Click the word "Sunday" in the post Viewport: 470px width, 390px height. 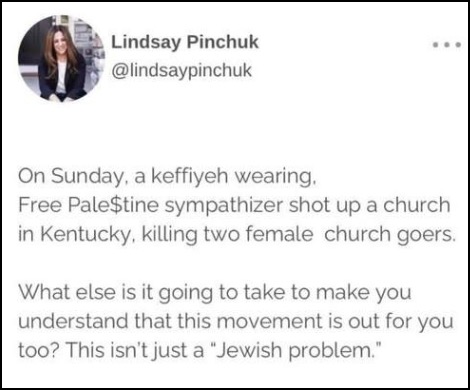[x=87, y=176]
